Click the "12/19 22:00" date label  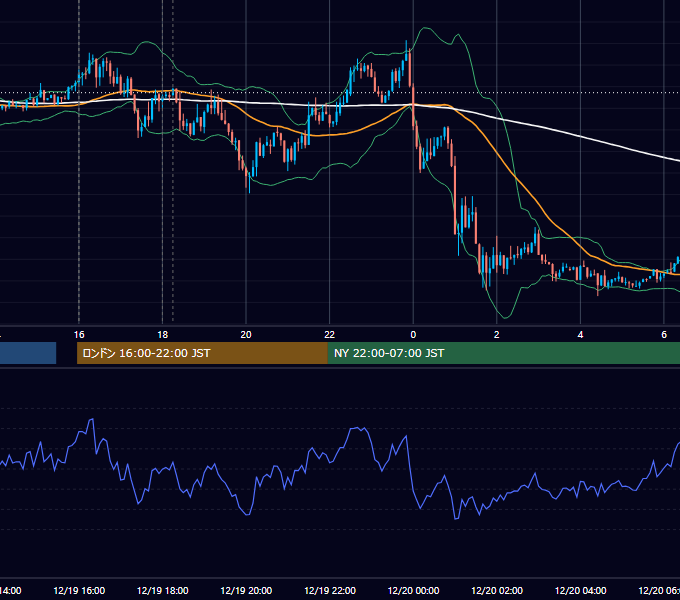tap(330, 590)
